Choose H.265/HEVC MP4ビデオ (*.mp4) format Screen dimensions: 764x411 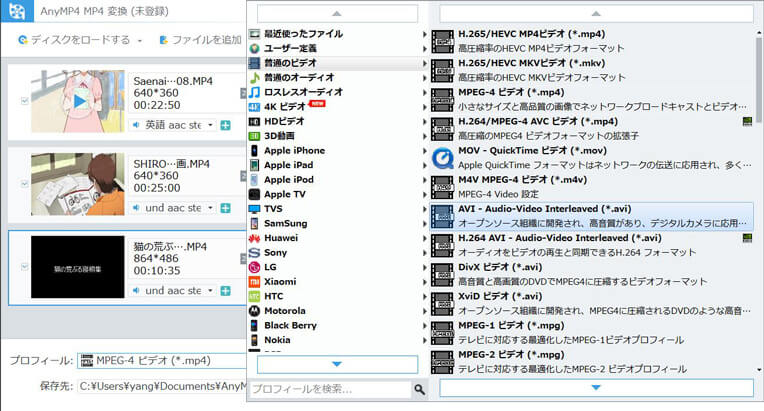(592, 41)
